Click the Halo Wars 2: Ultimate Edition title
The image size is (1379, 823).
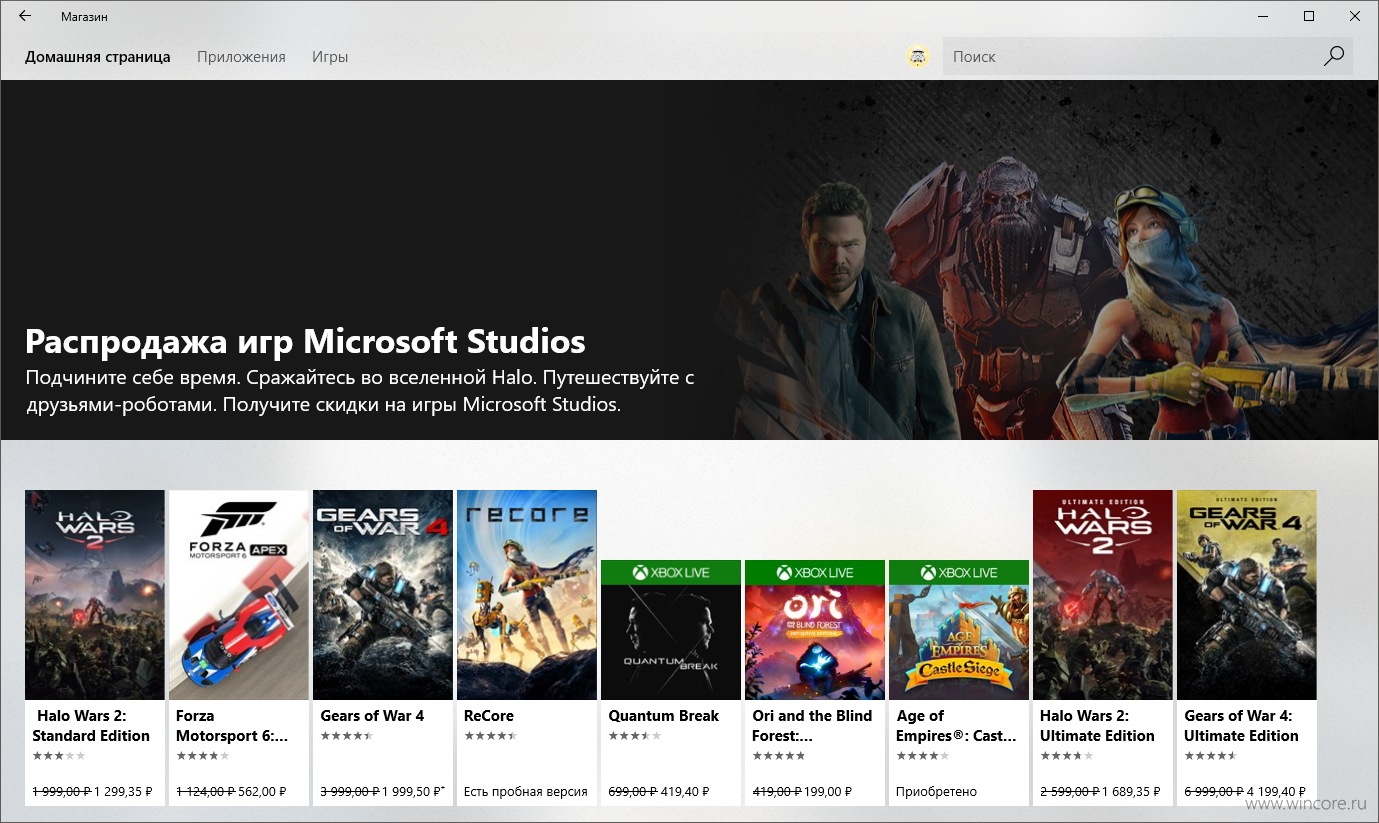click(x=1097, y=726)
